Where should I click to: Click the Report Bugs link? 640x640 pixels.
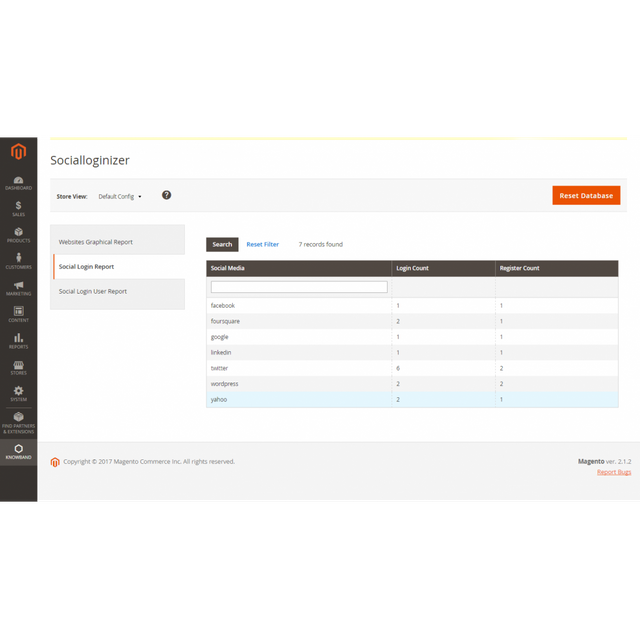[614, 472]
